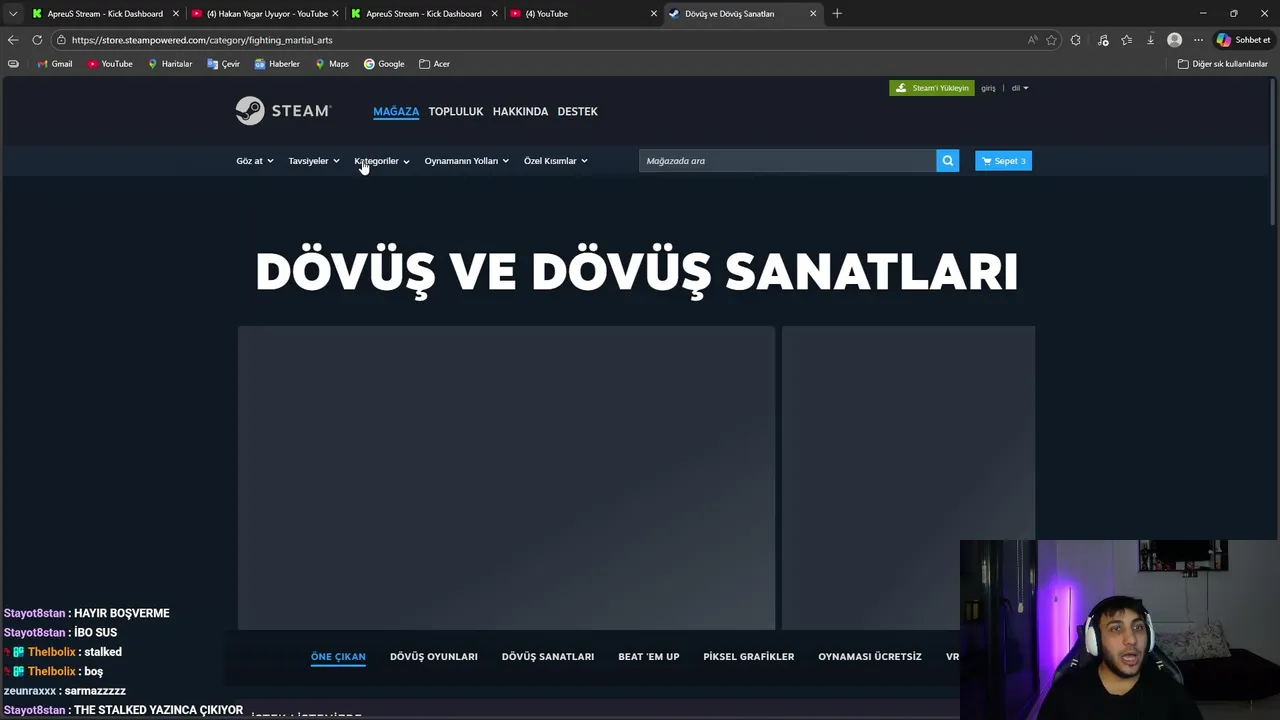Click the giriş login link
The width and height of the screenshot is (1280, 720).
coord(988,88)
